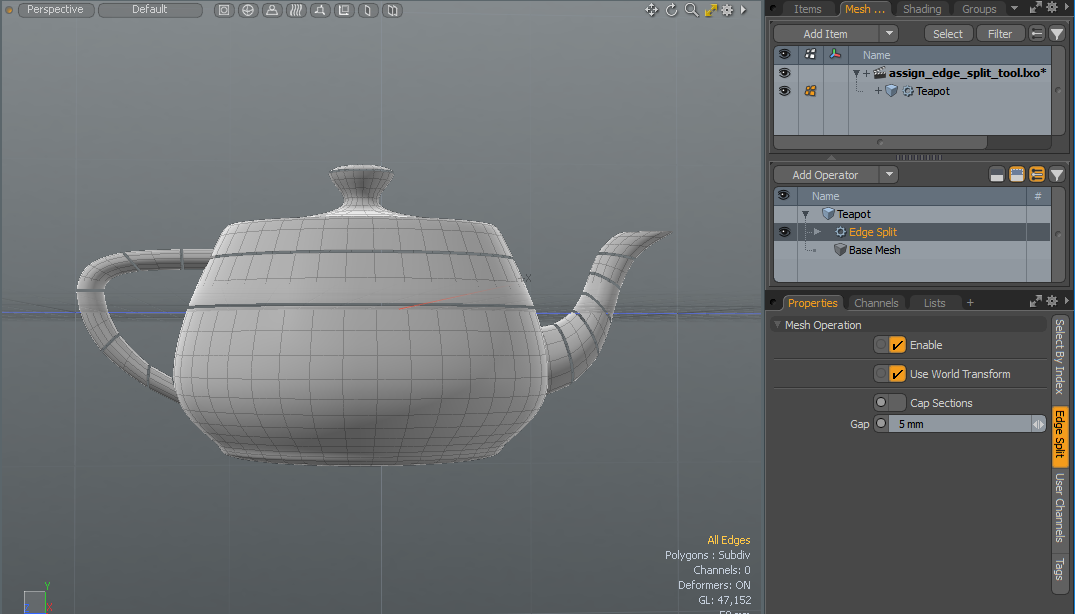The width and height of the screenshot is (1075, 614).
Task: Click the viewport pan (move) icon
Action: tap(651, 10)
